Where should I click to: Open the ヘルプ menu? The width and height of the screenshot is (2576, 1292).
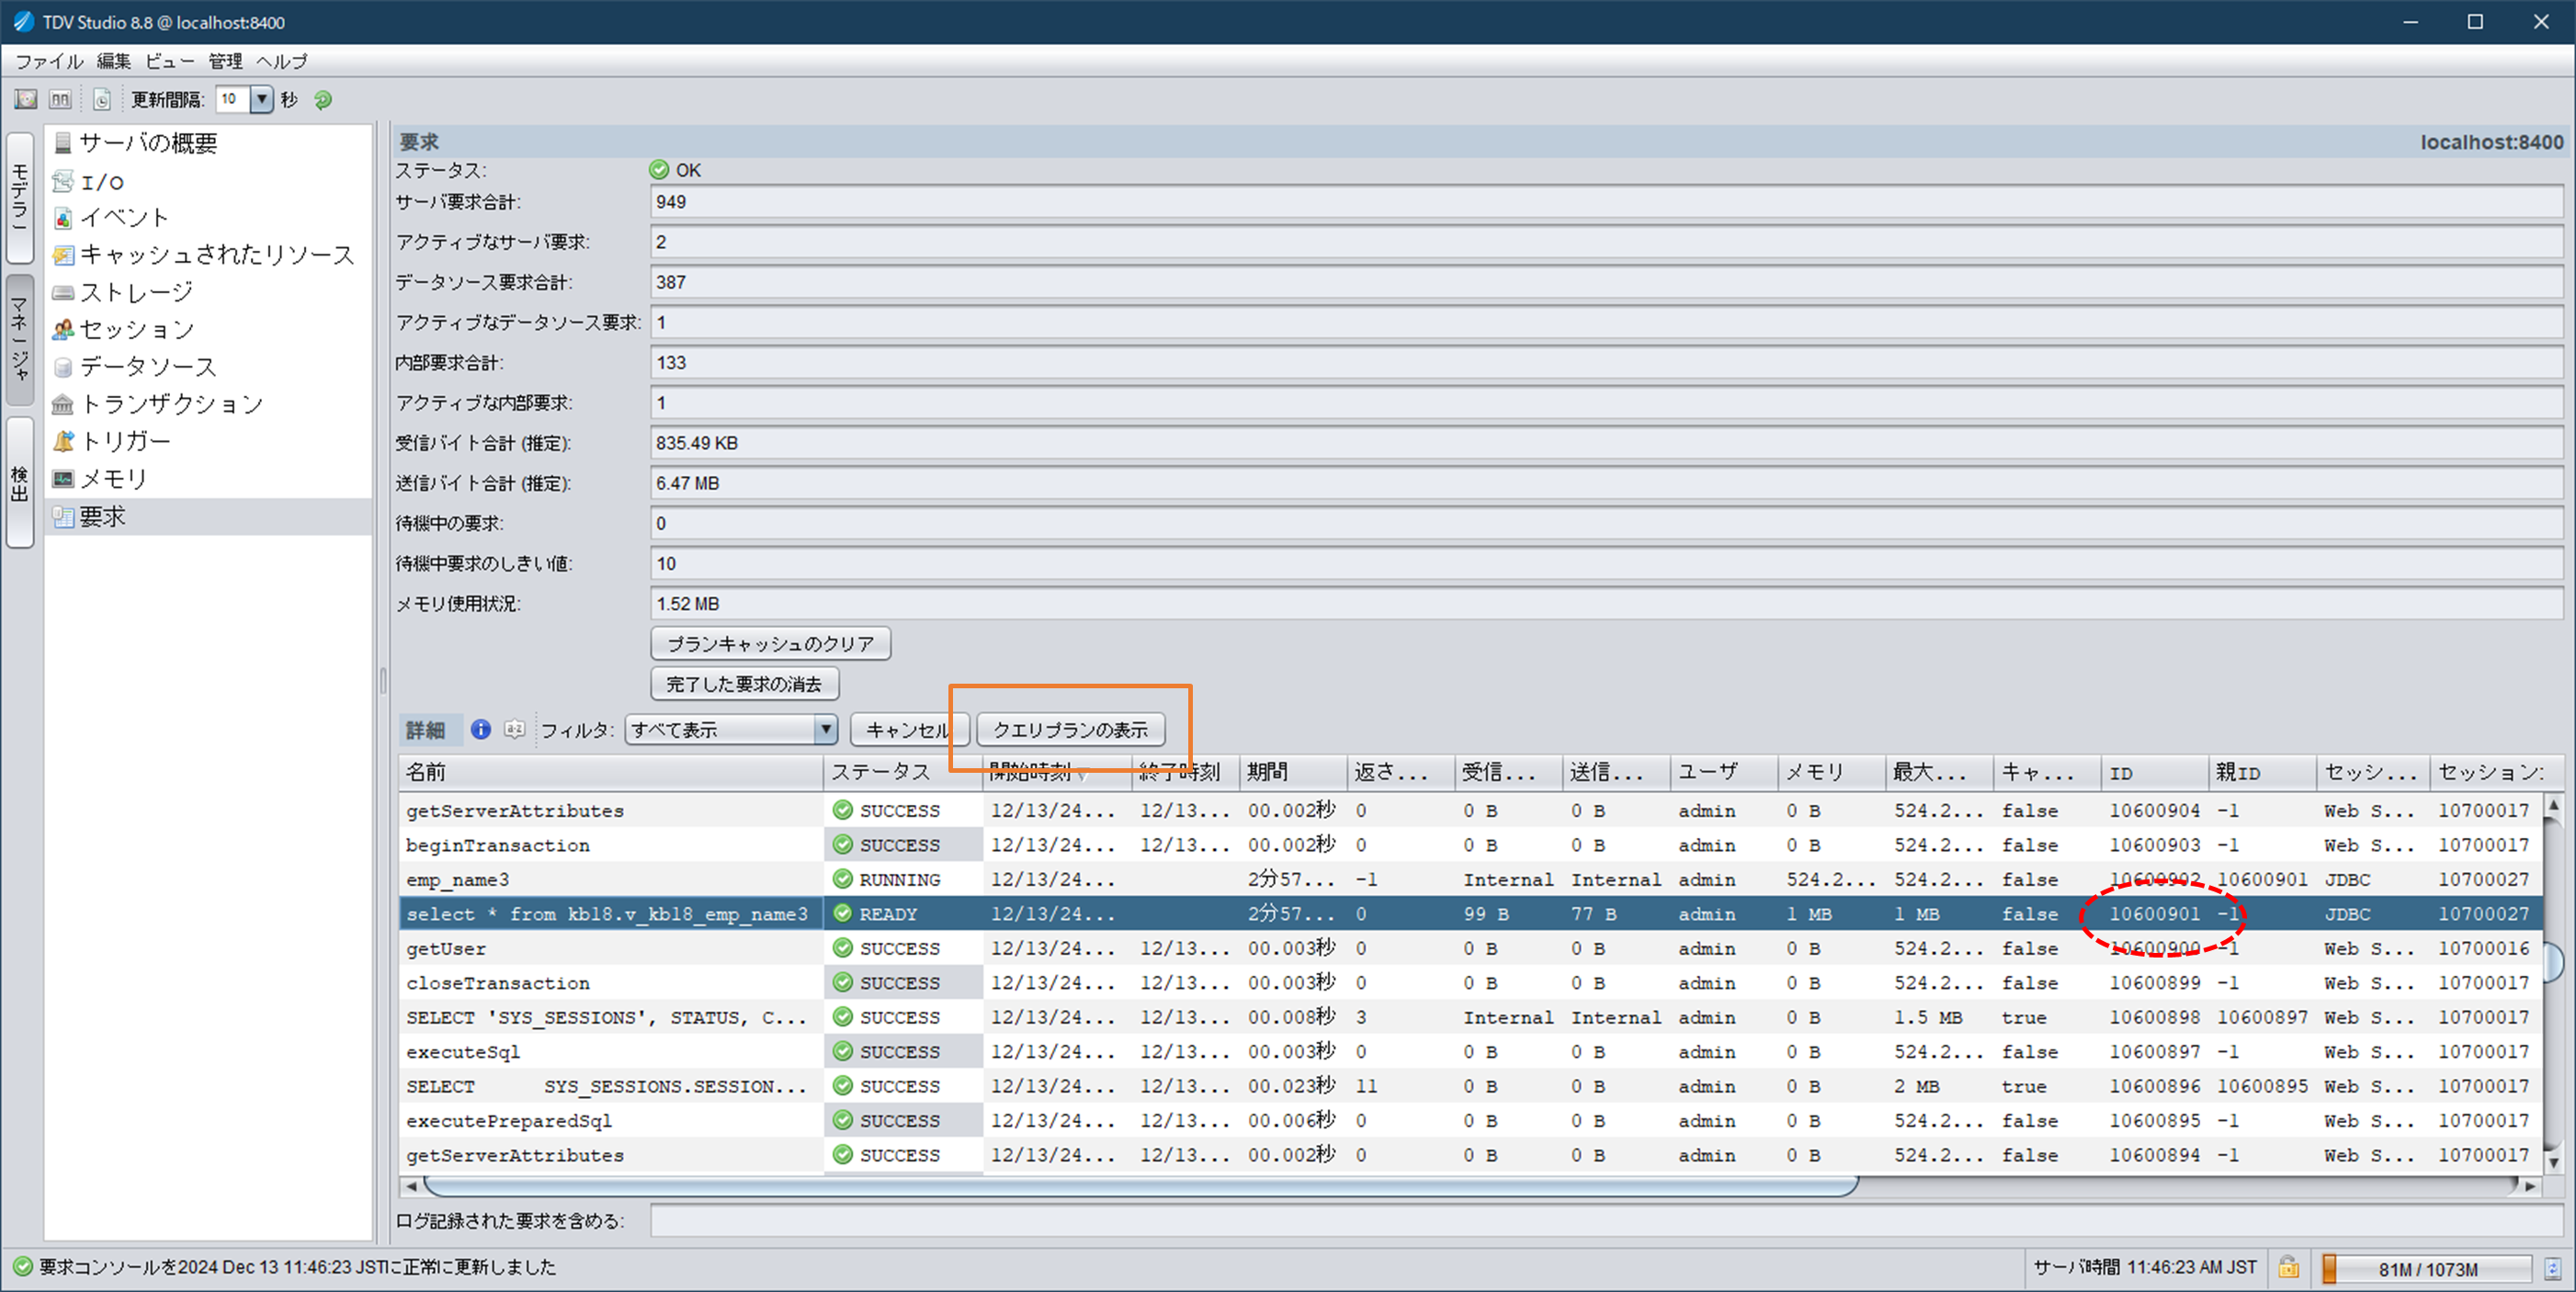[x=281, y=61]
